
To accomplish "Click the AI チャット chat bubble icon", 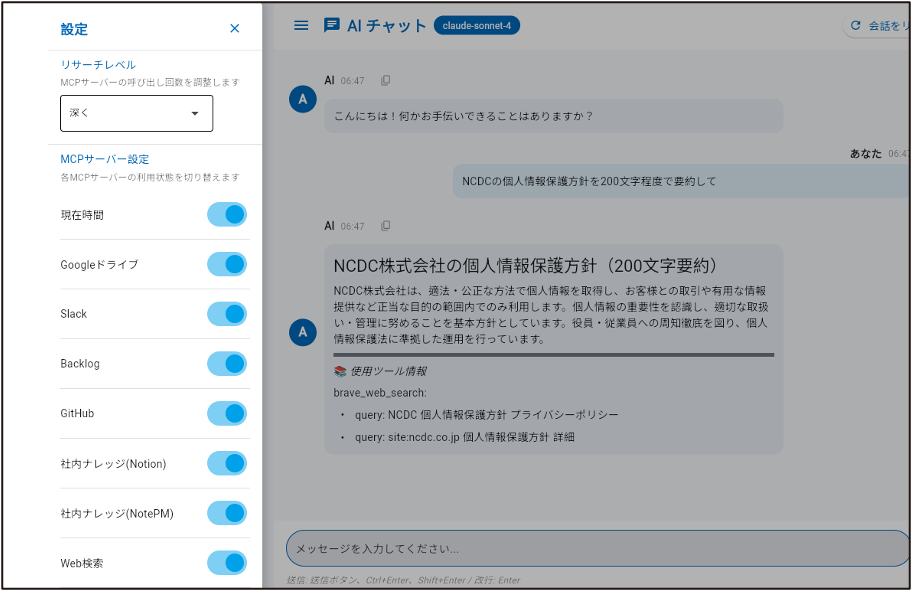I will pos(332,25).
